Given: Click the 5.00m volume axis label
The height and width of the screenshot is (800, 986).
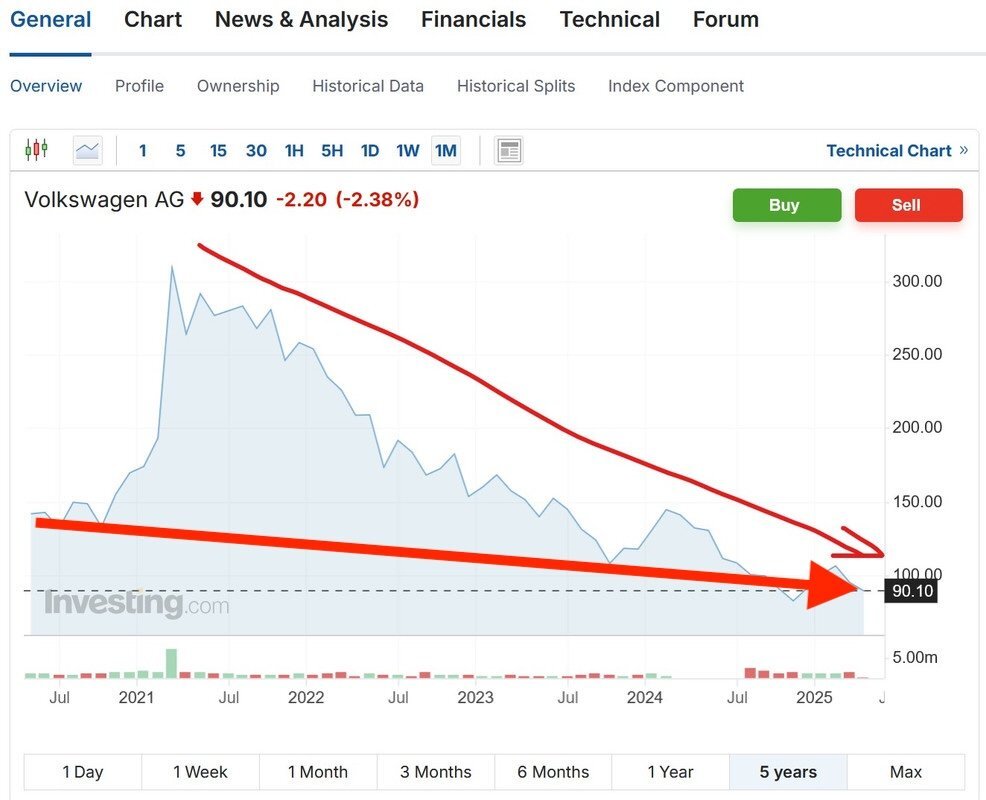Looking at the screenshot, I should pyautogui.click(x=915, y=658).
